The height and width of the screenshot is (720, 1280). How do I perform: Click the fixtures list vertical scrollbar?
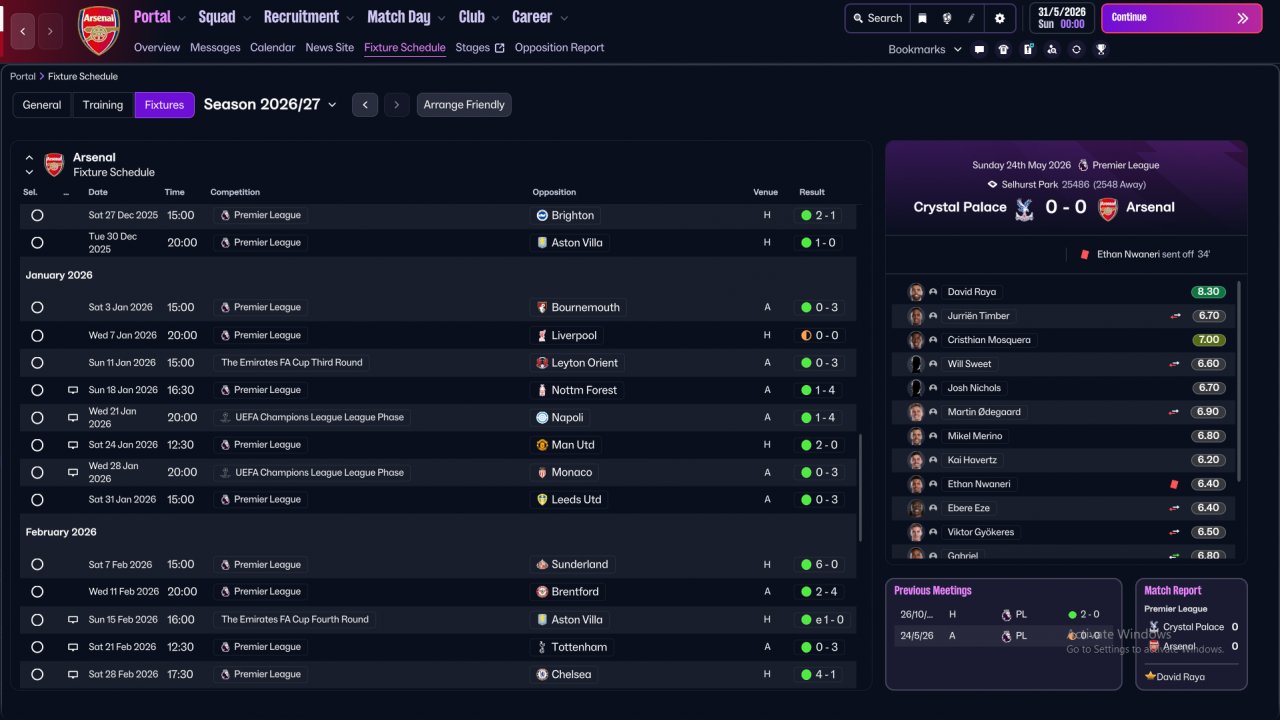point(860,488)
